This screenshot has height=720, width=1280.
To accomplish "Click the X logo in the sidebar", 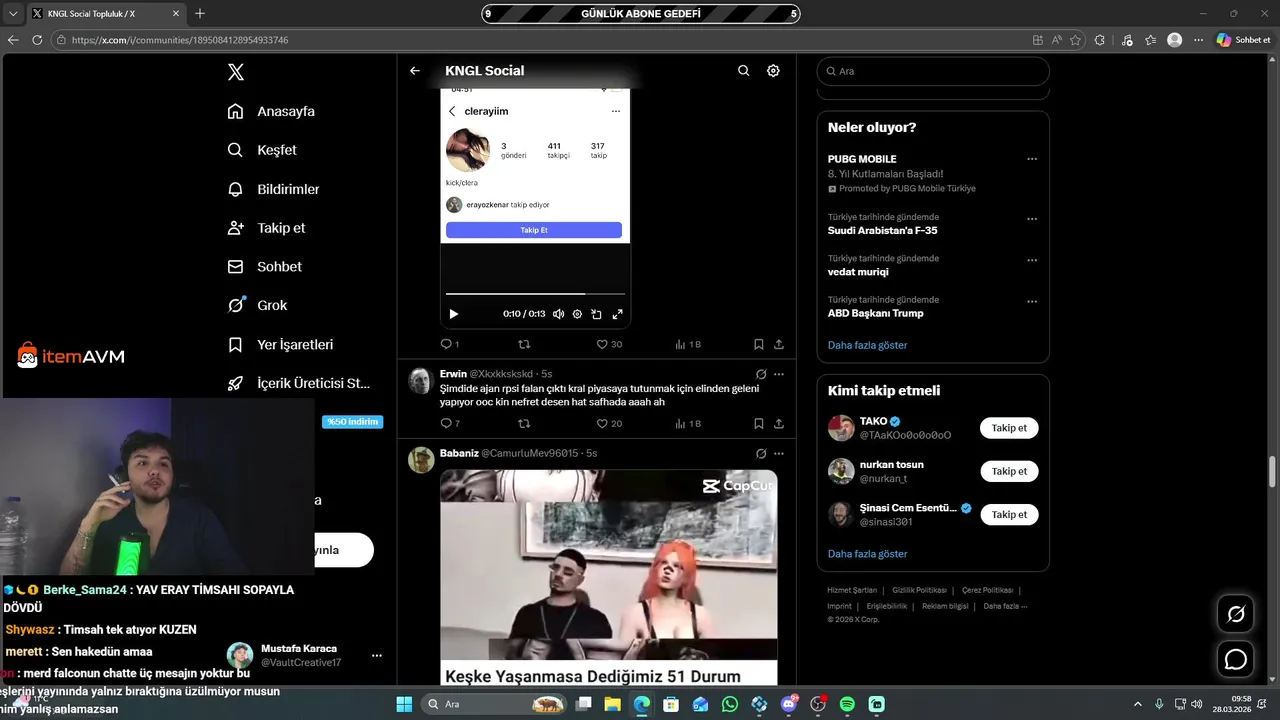I will pyautogui.click(x=236, y=72).
